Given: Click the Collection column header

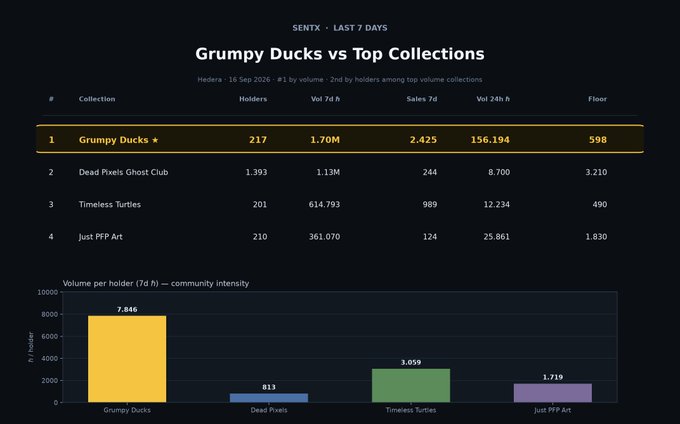Looking at the screenshot, I should click(x=97, y=99).
